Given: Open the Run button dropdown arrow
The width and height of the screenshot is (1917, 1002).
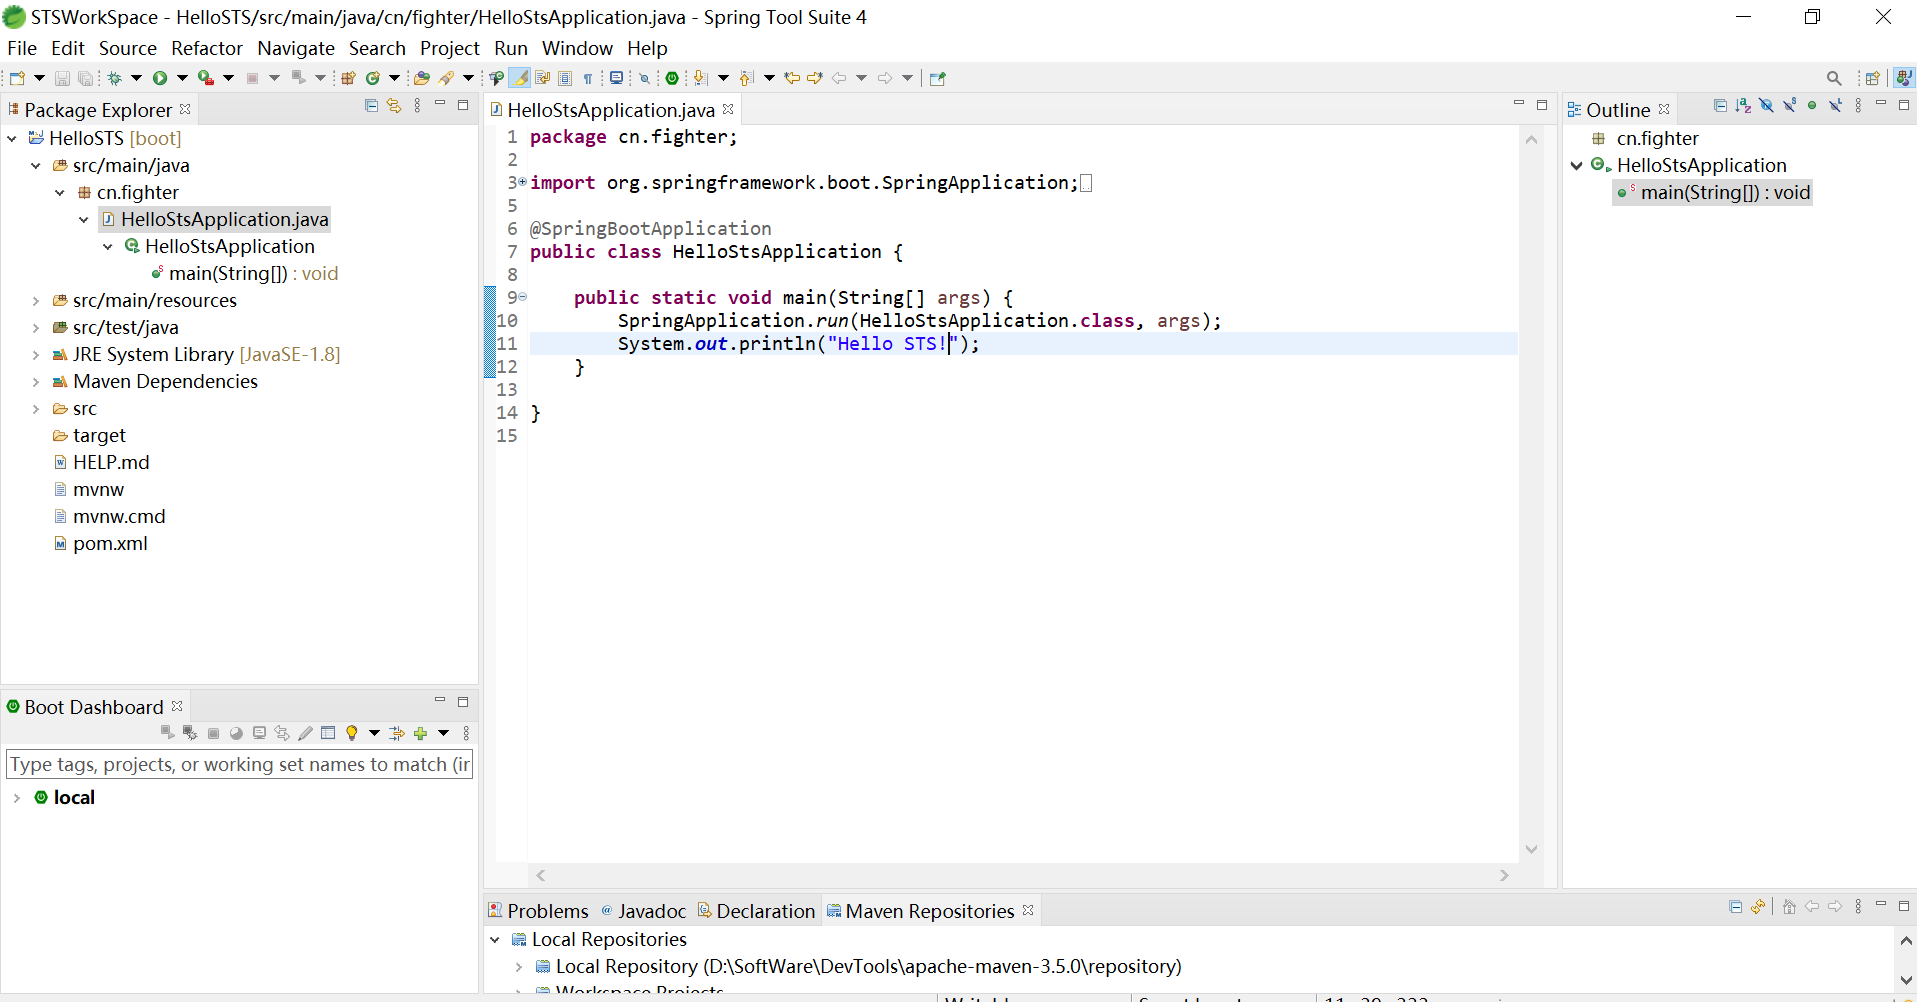Looking at the screenshot, I should 182,78.
